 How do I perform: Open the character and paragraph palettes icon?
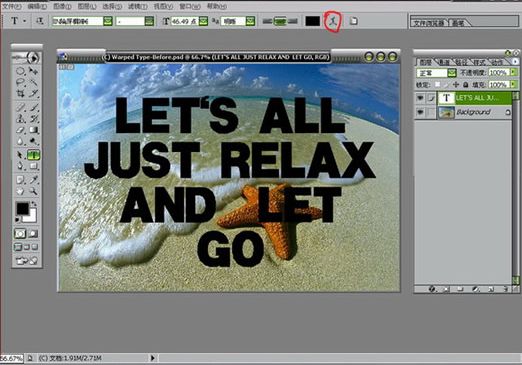coord(353,21)
